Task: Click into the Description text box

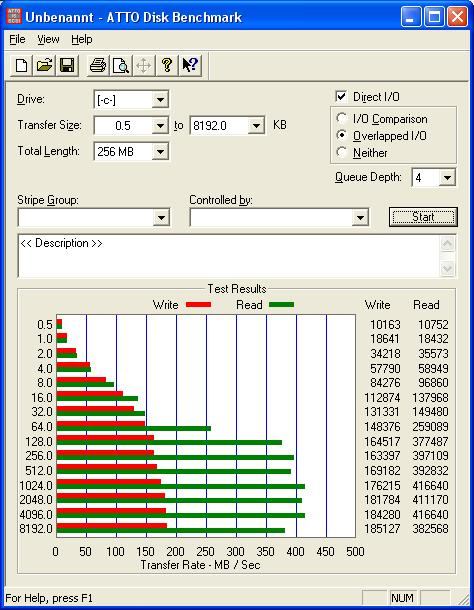Action: click(229, 256)
